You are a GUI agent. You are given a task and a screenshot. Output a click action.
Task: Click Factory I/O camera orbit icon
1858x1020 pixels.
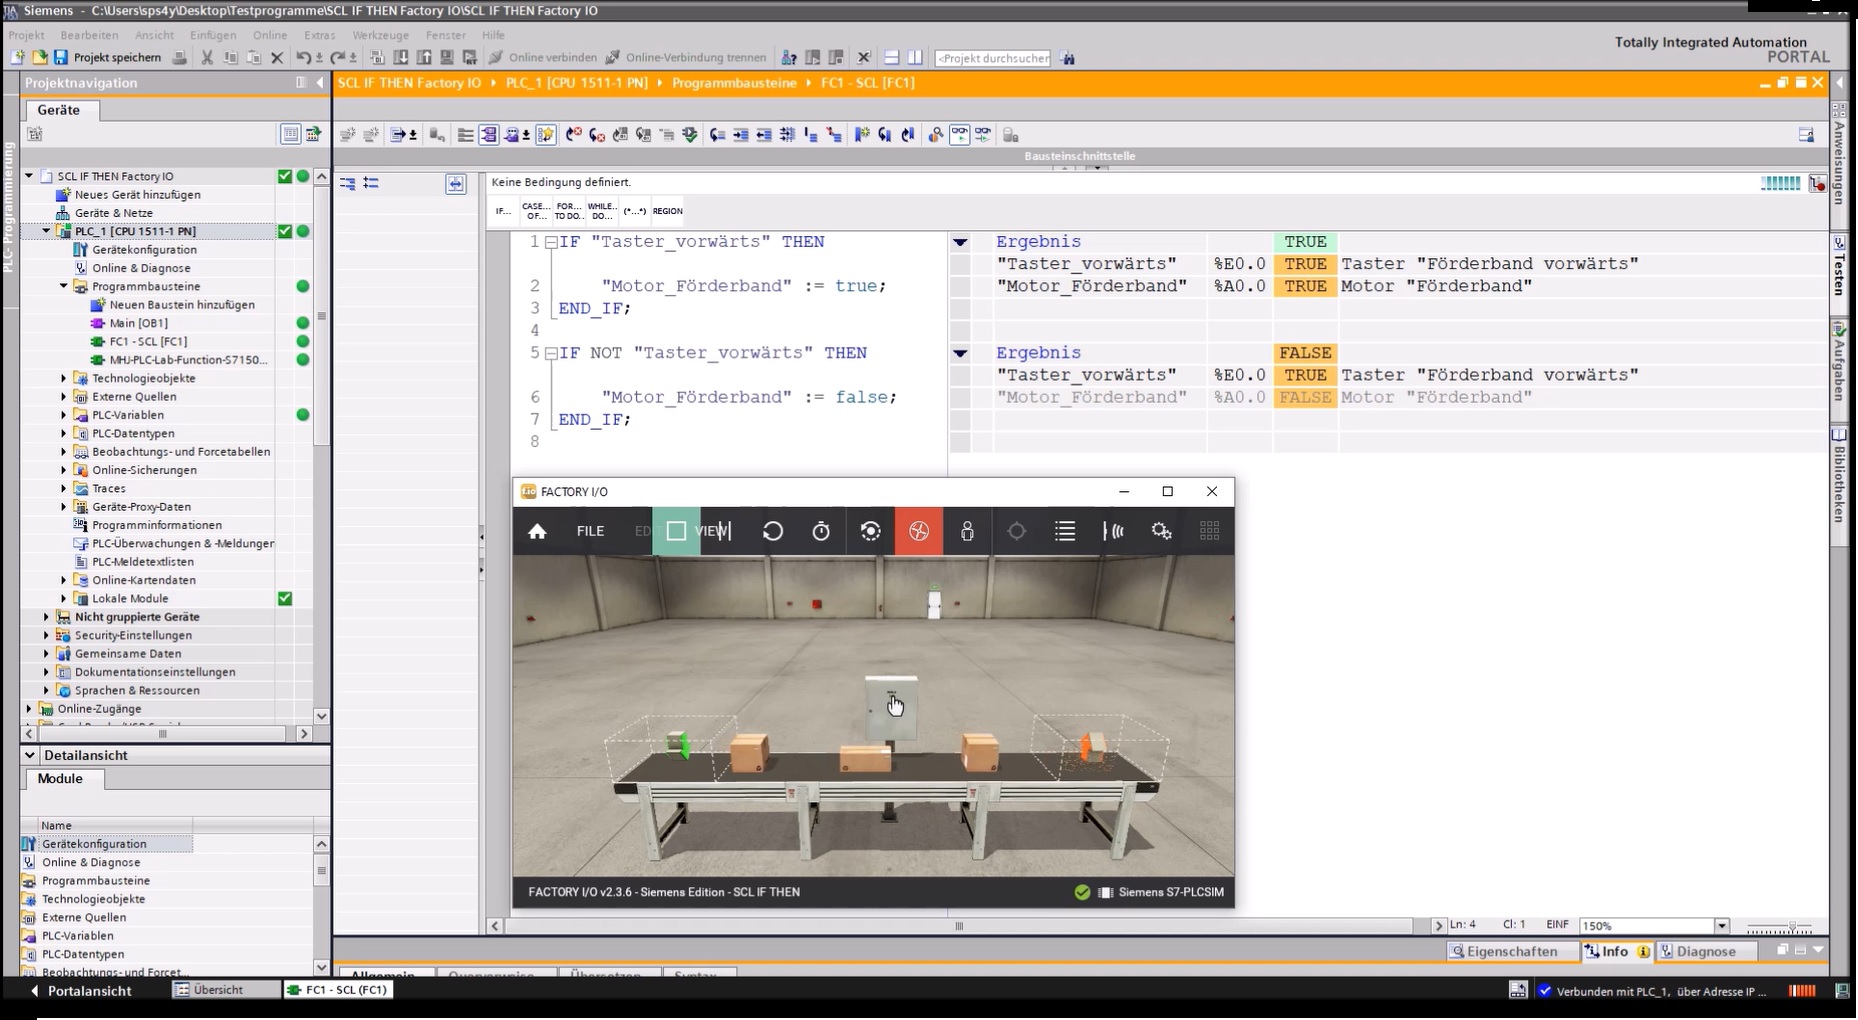(x=870, y=531)
